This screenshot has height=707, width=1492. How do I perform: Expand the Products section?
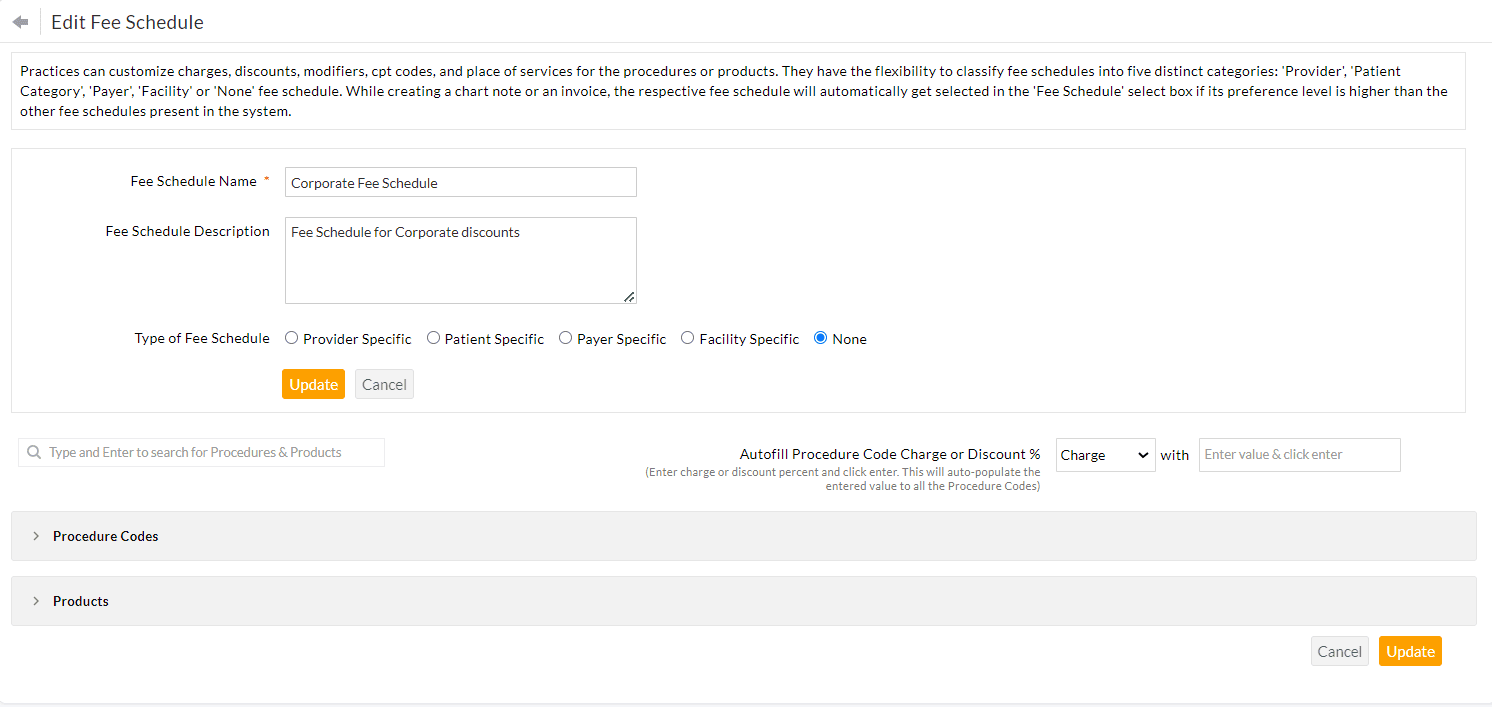tap(80, 601)
